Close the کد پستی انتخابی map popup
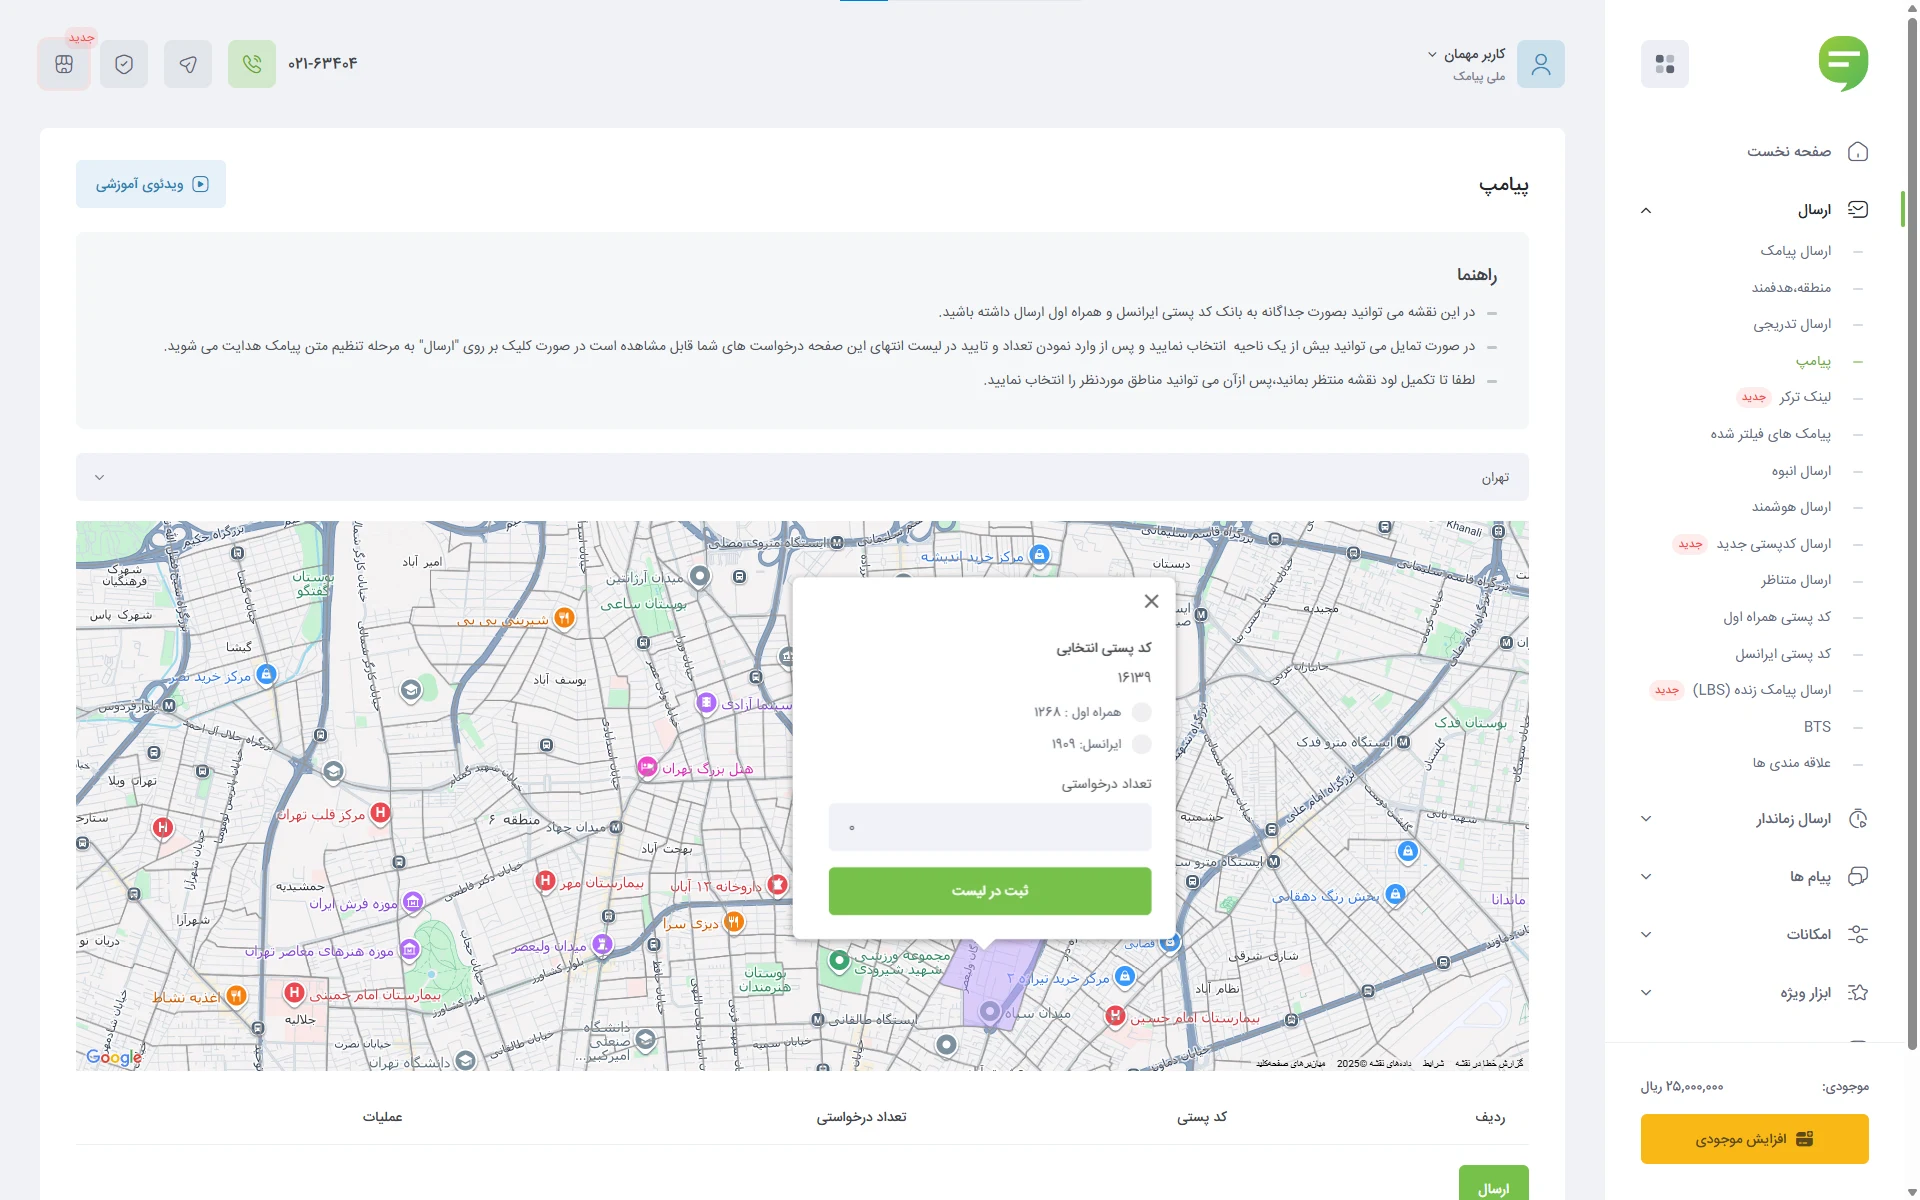Viewport: 1920px width, 1200px height. [1151, 601]
